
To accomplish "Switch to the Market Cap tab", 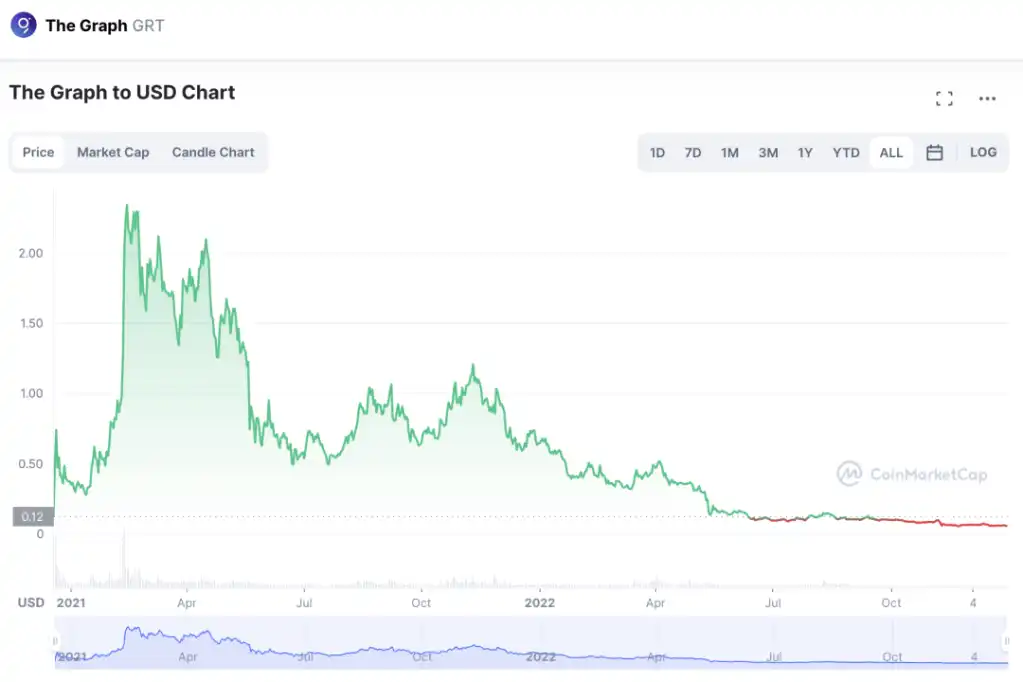I will (x=113, y=153).
